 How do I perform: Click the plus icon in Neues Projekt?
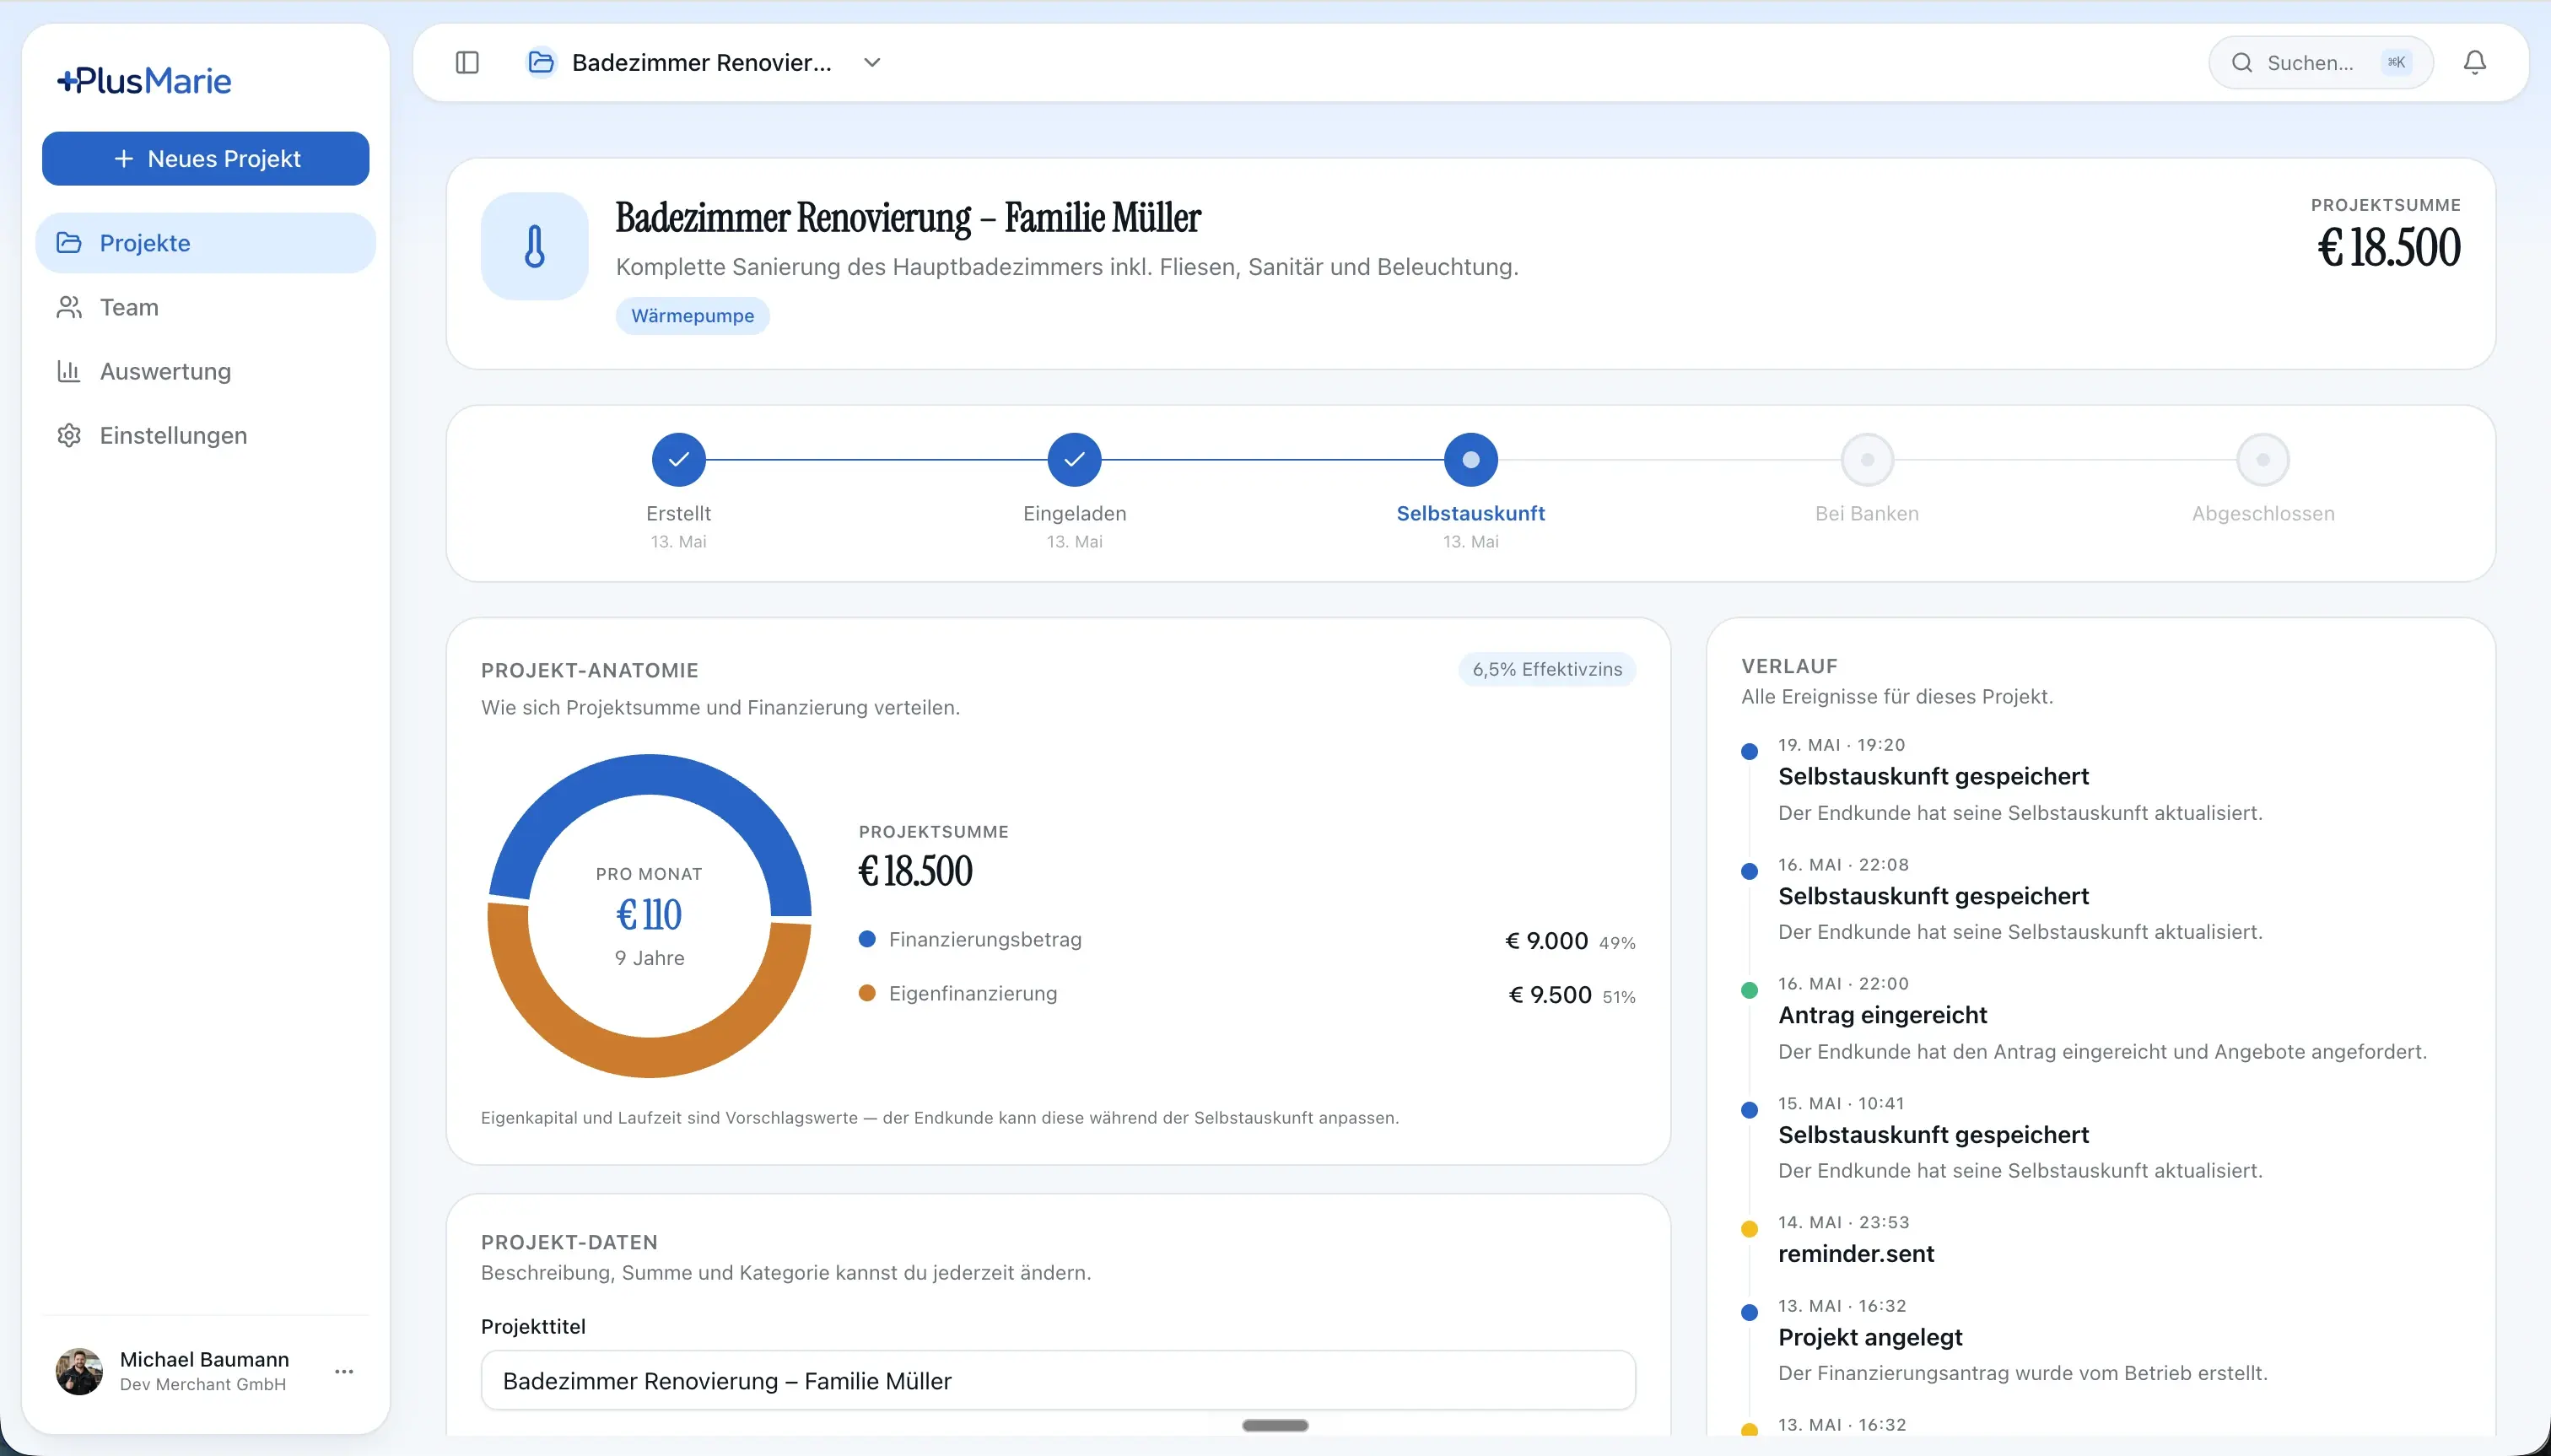pyautogui.click(x=123, y=158)
